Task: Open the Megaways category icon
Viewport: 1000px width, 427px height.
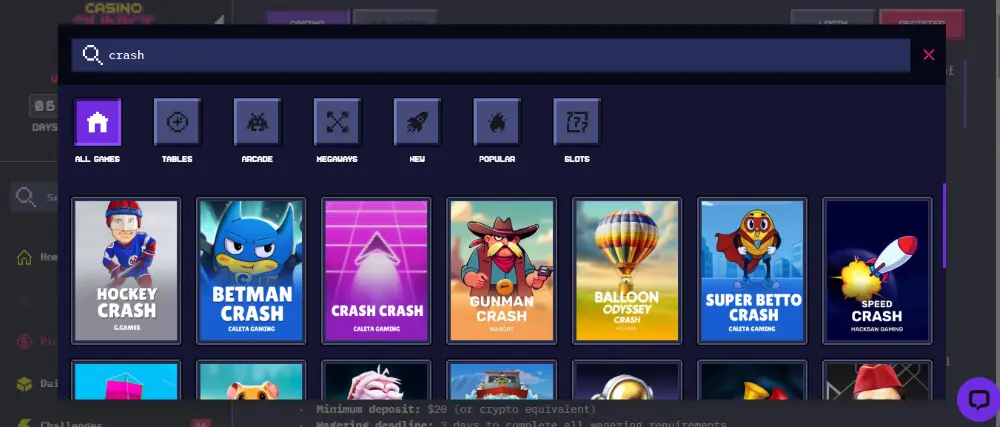Action: (337, 122)
